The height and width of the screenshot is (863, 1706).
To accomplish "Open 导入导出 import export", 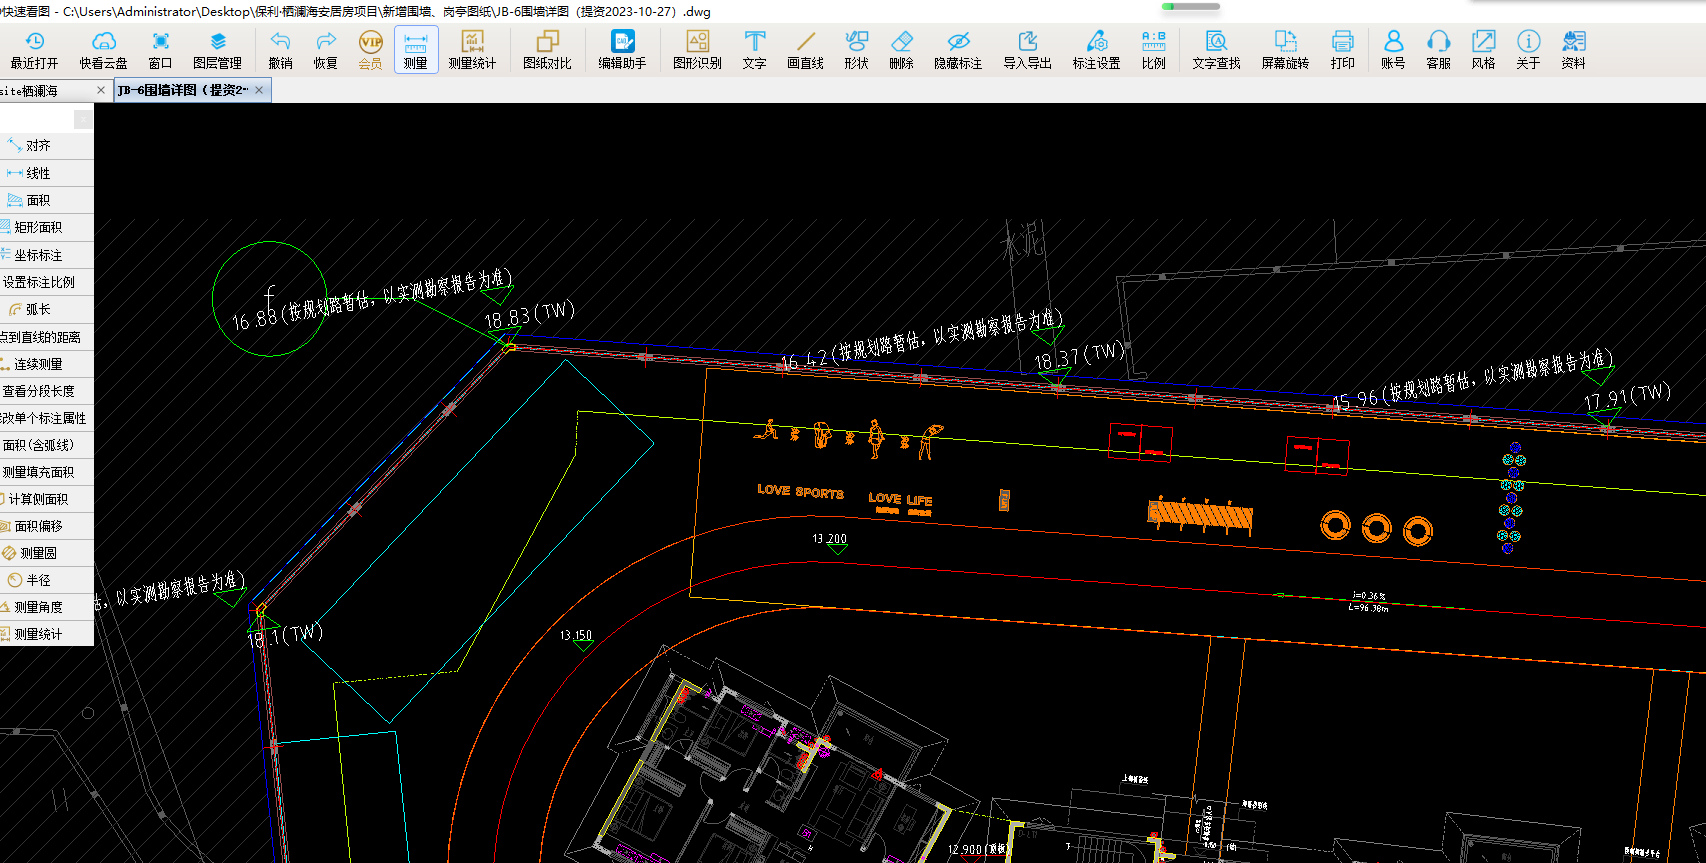I will coord(1027,50).
